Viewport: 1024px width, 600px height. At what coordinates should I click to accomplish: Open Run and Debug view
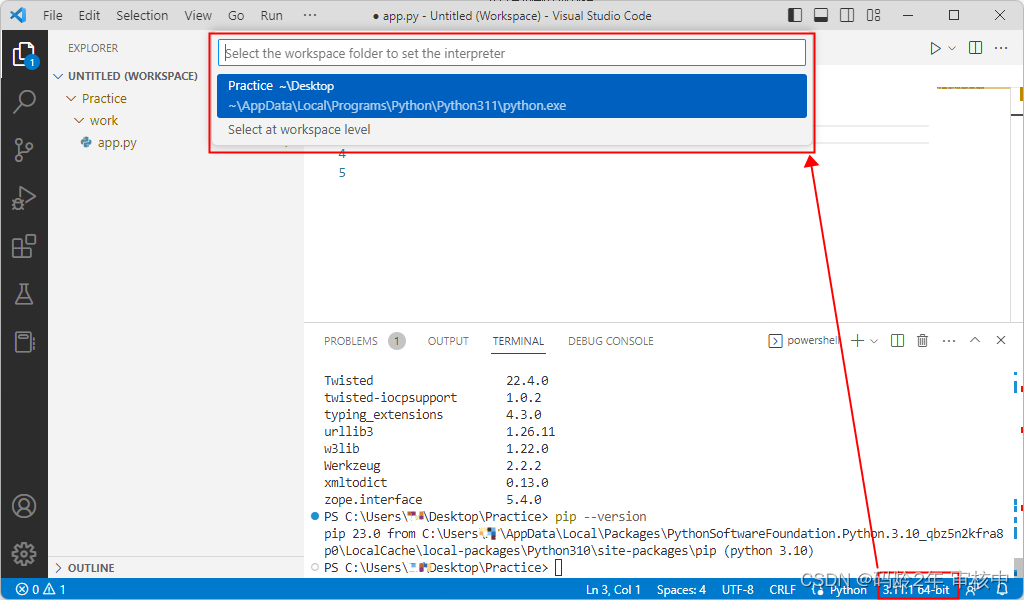coord(24,198)
